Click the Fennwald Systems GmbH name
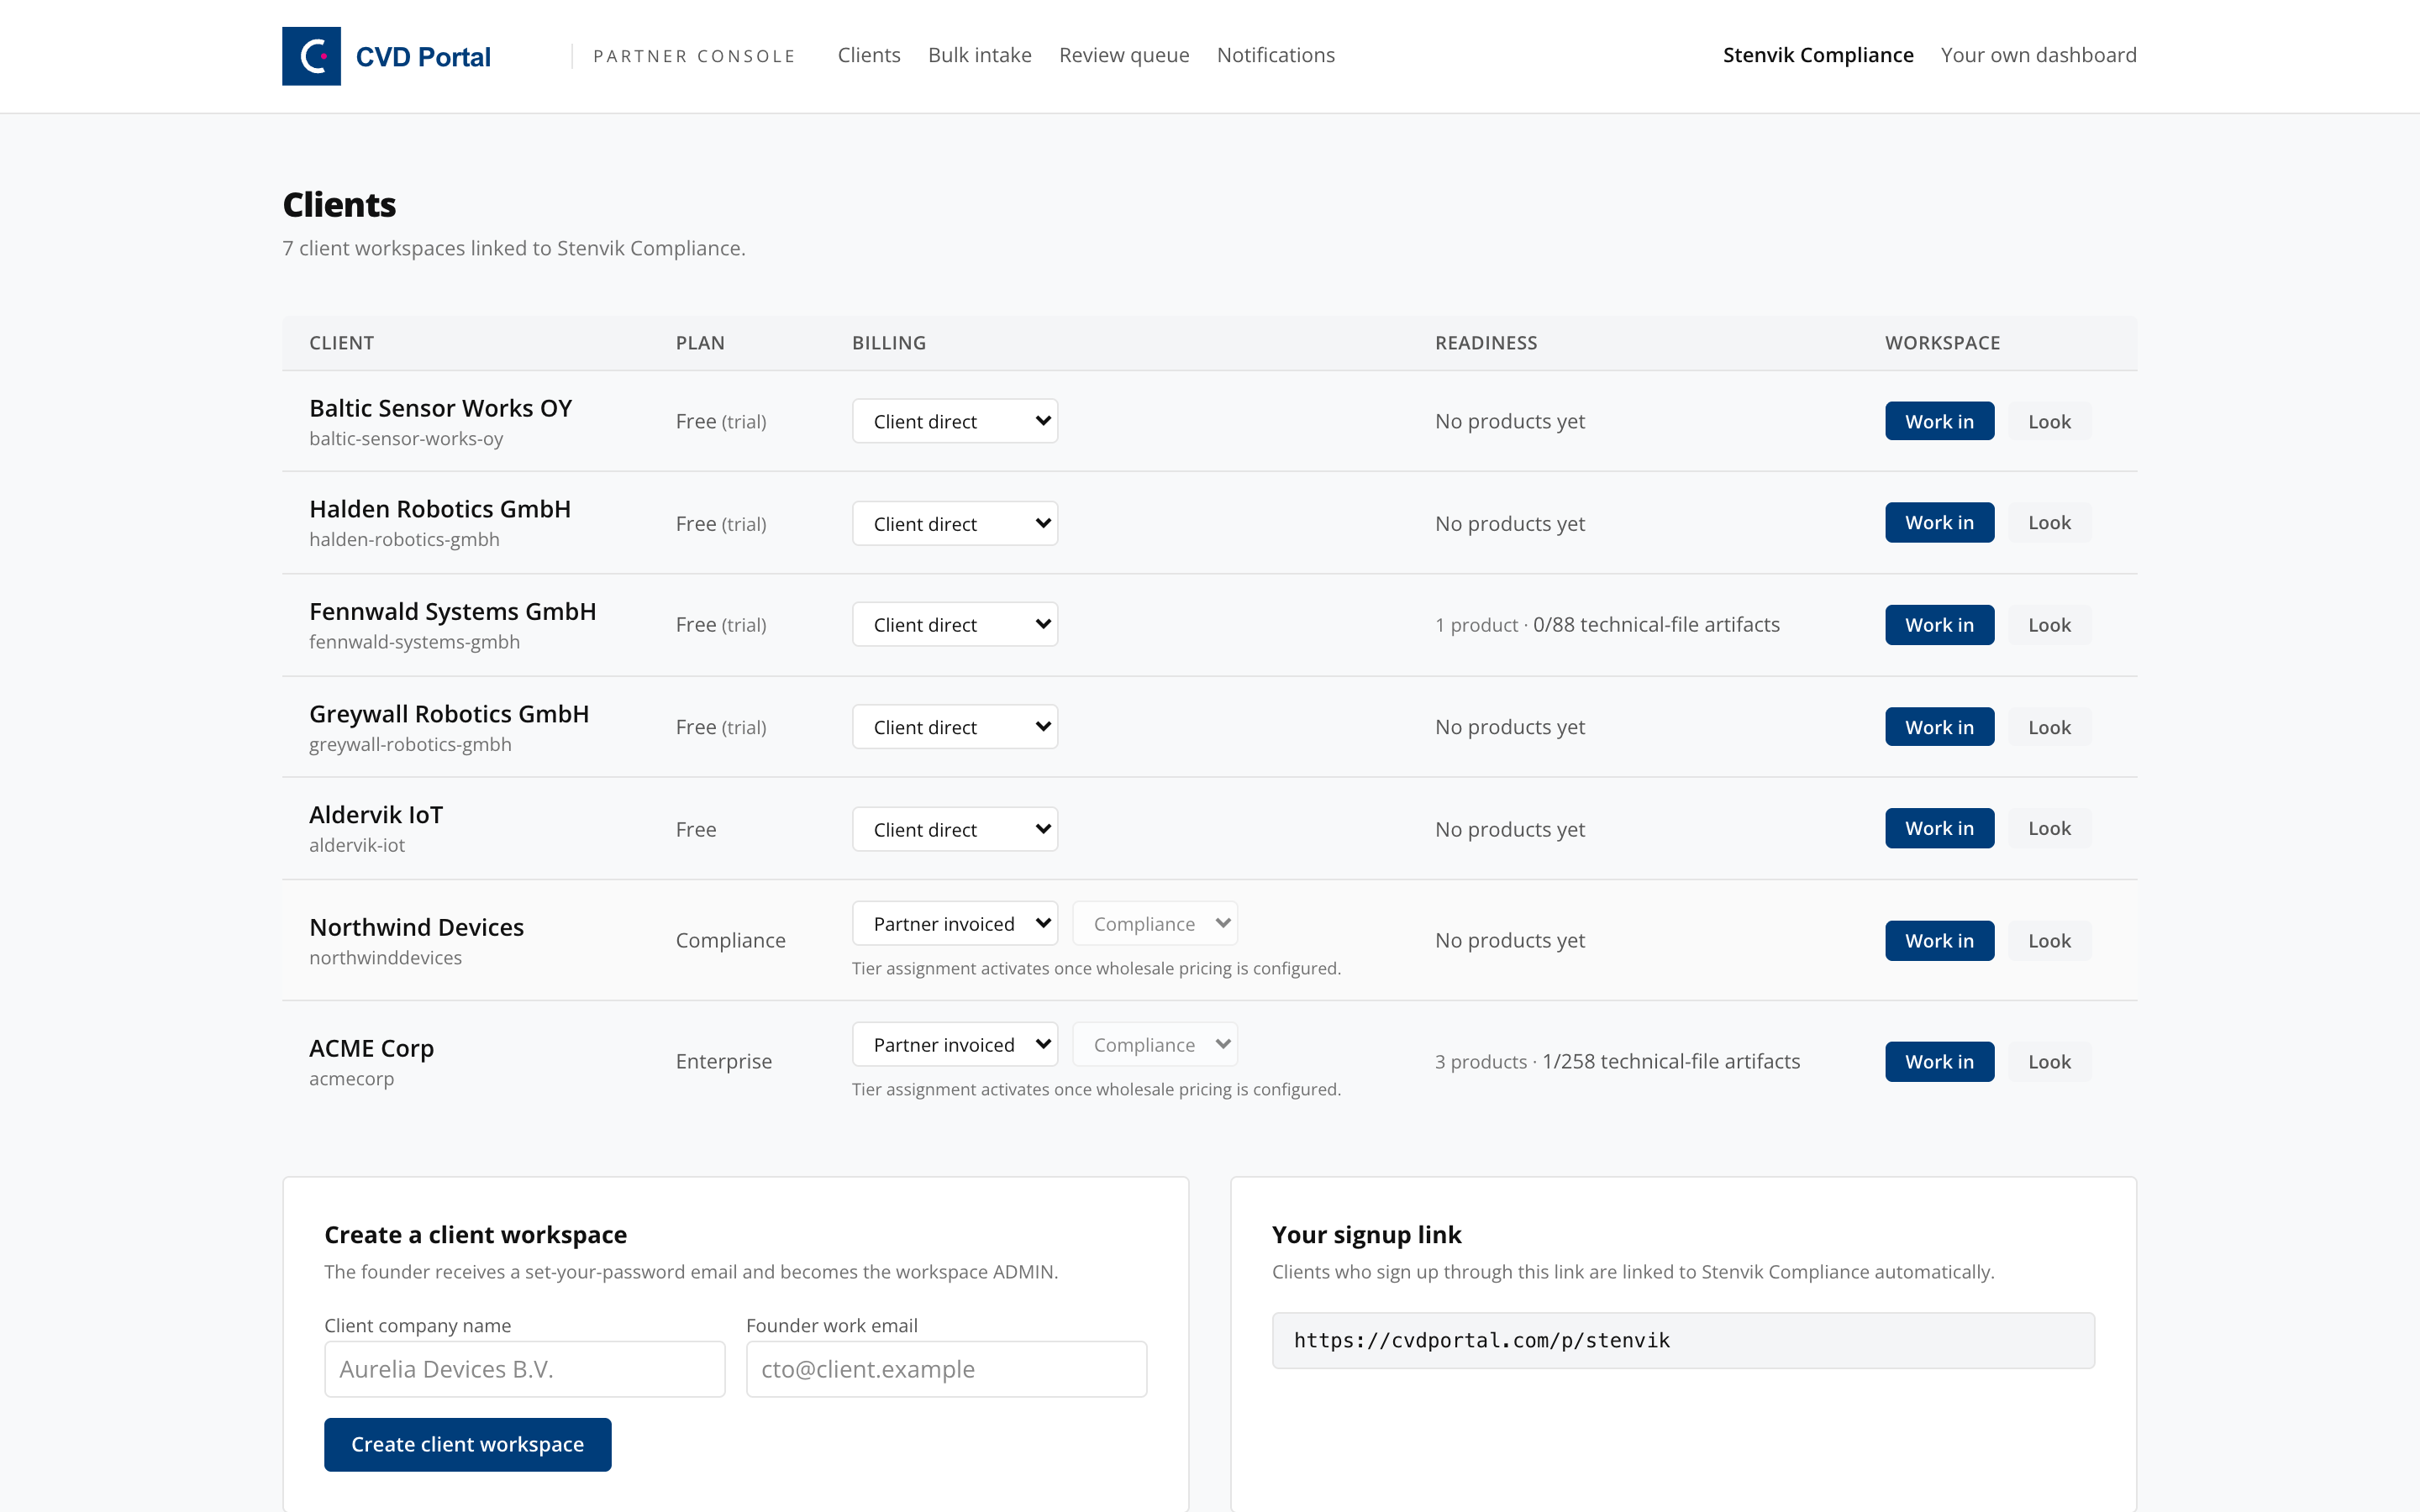This screenshot has height=1512, width=2420. click(452, 611)
